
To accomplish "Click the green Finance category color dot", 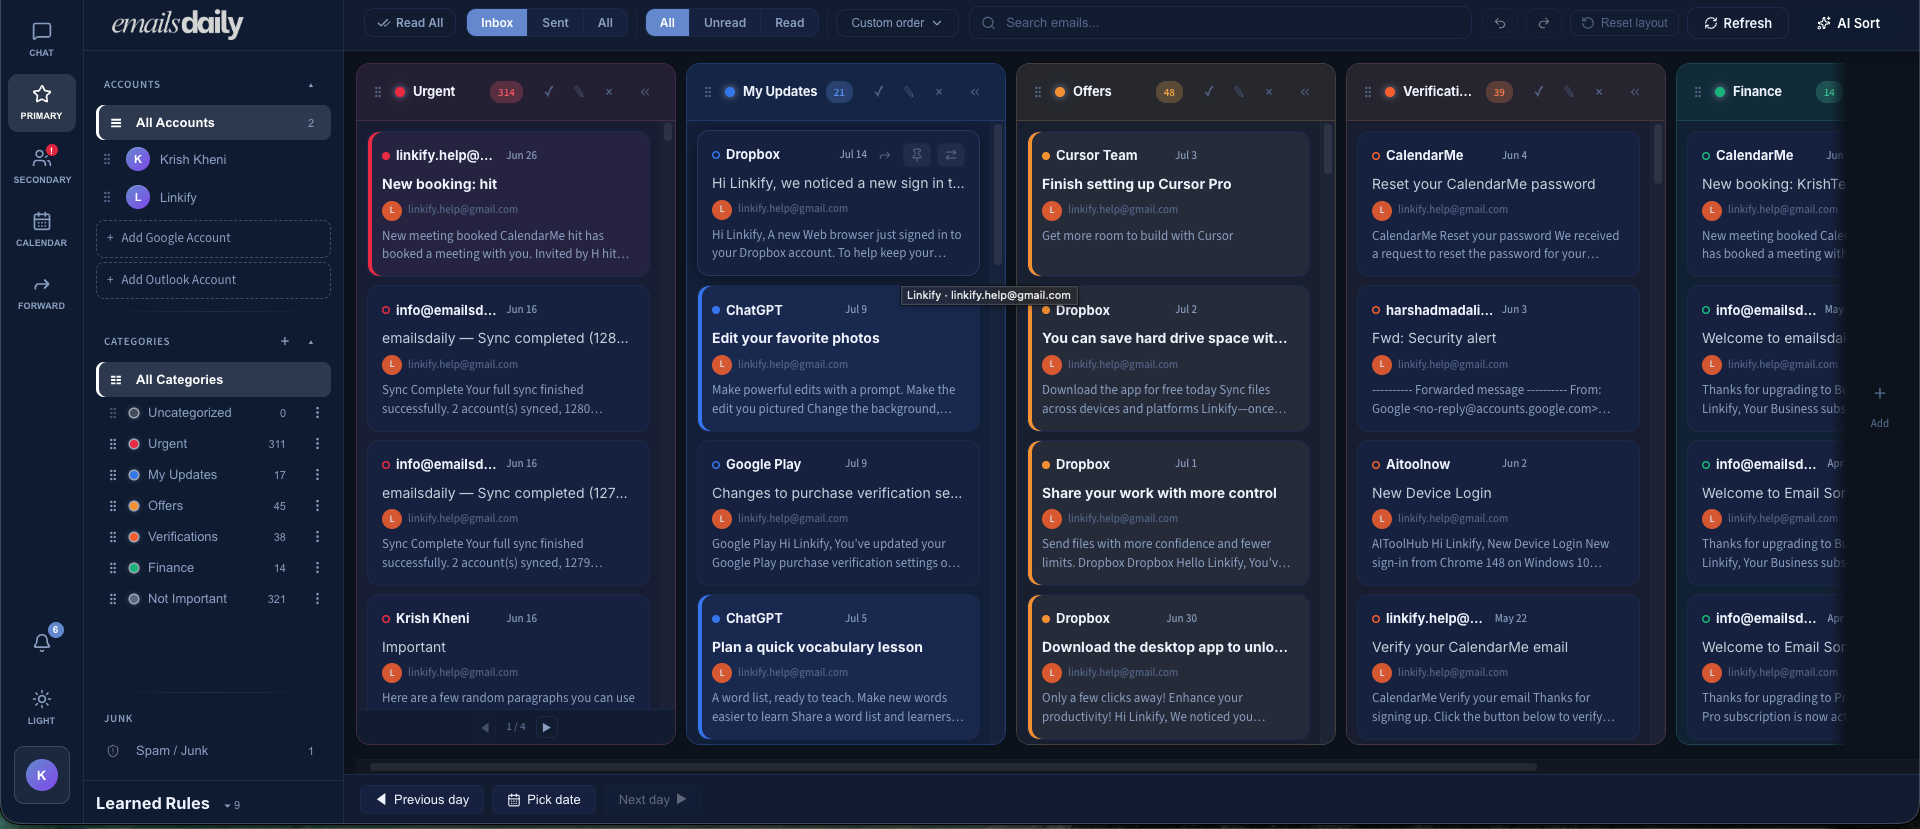I will point(134,568).
